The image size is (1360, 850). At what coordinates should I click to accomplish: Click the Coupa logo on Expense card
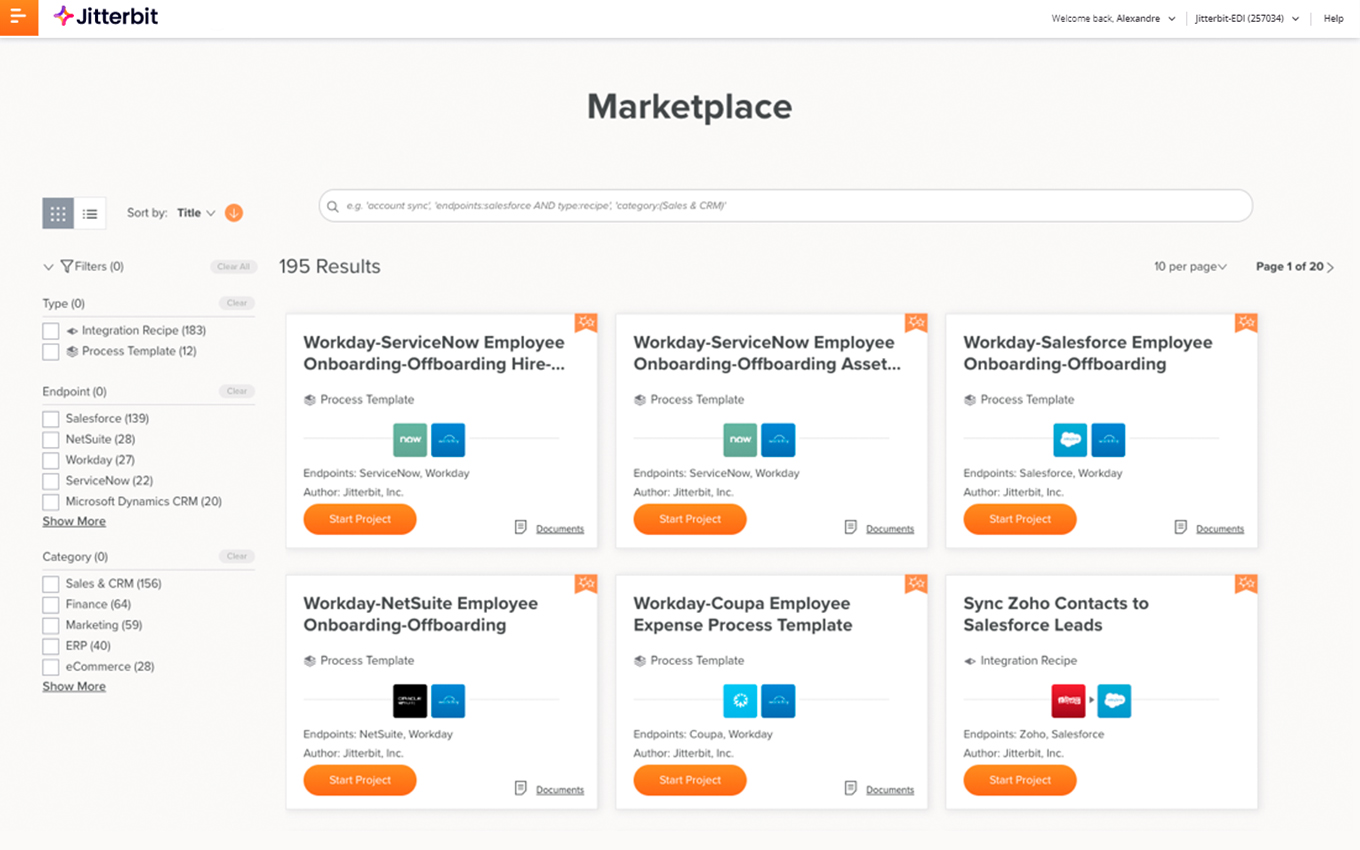coord(740,700)
